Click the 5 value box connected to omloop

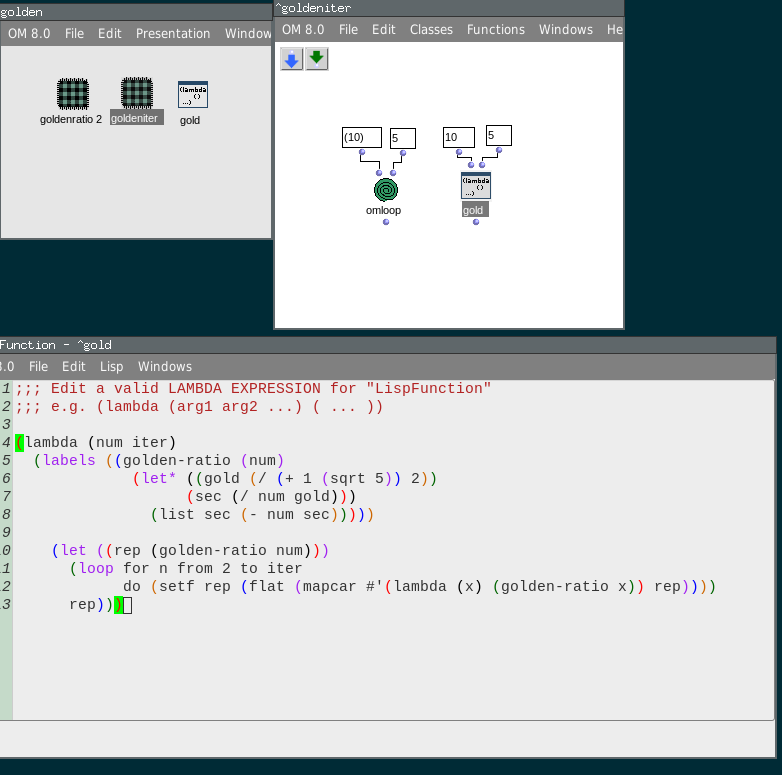pyautogui.click(x=402, y=138)
